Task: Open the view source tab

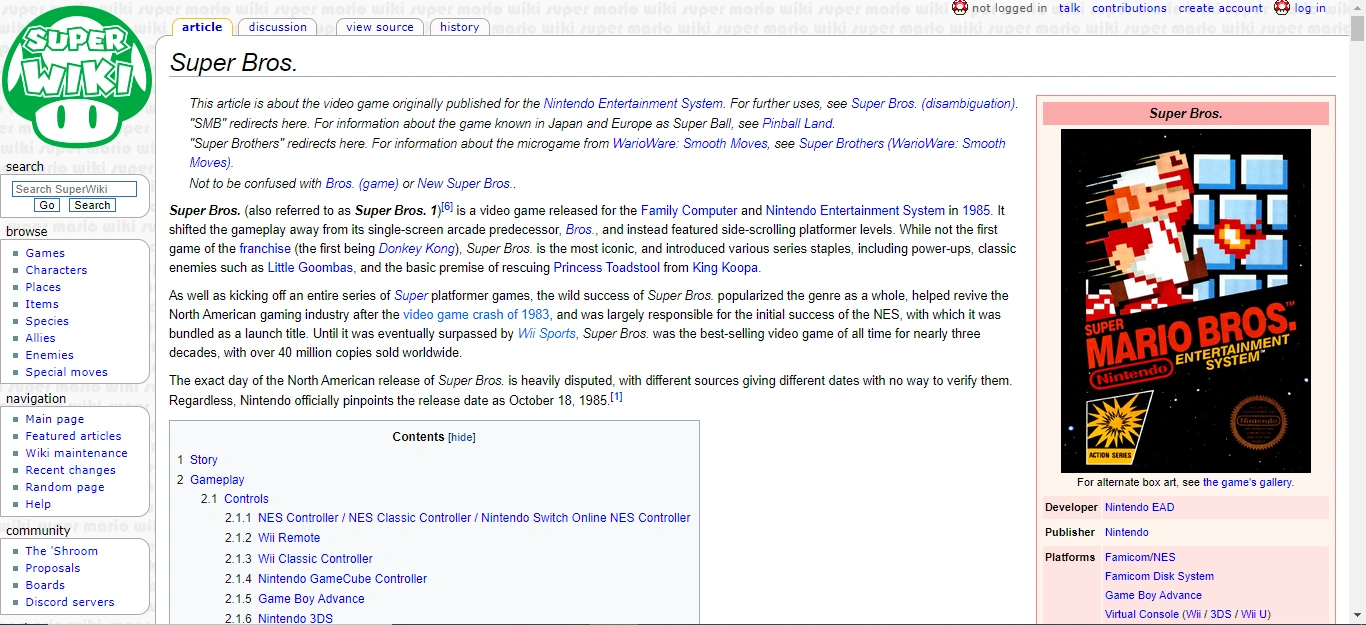Action: coord(380,27)
